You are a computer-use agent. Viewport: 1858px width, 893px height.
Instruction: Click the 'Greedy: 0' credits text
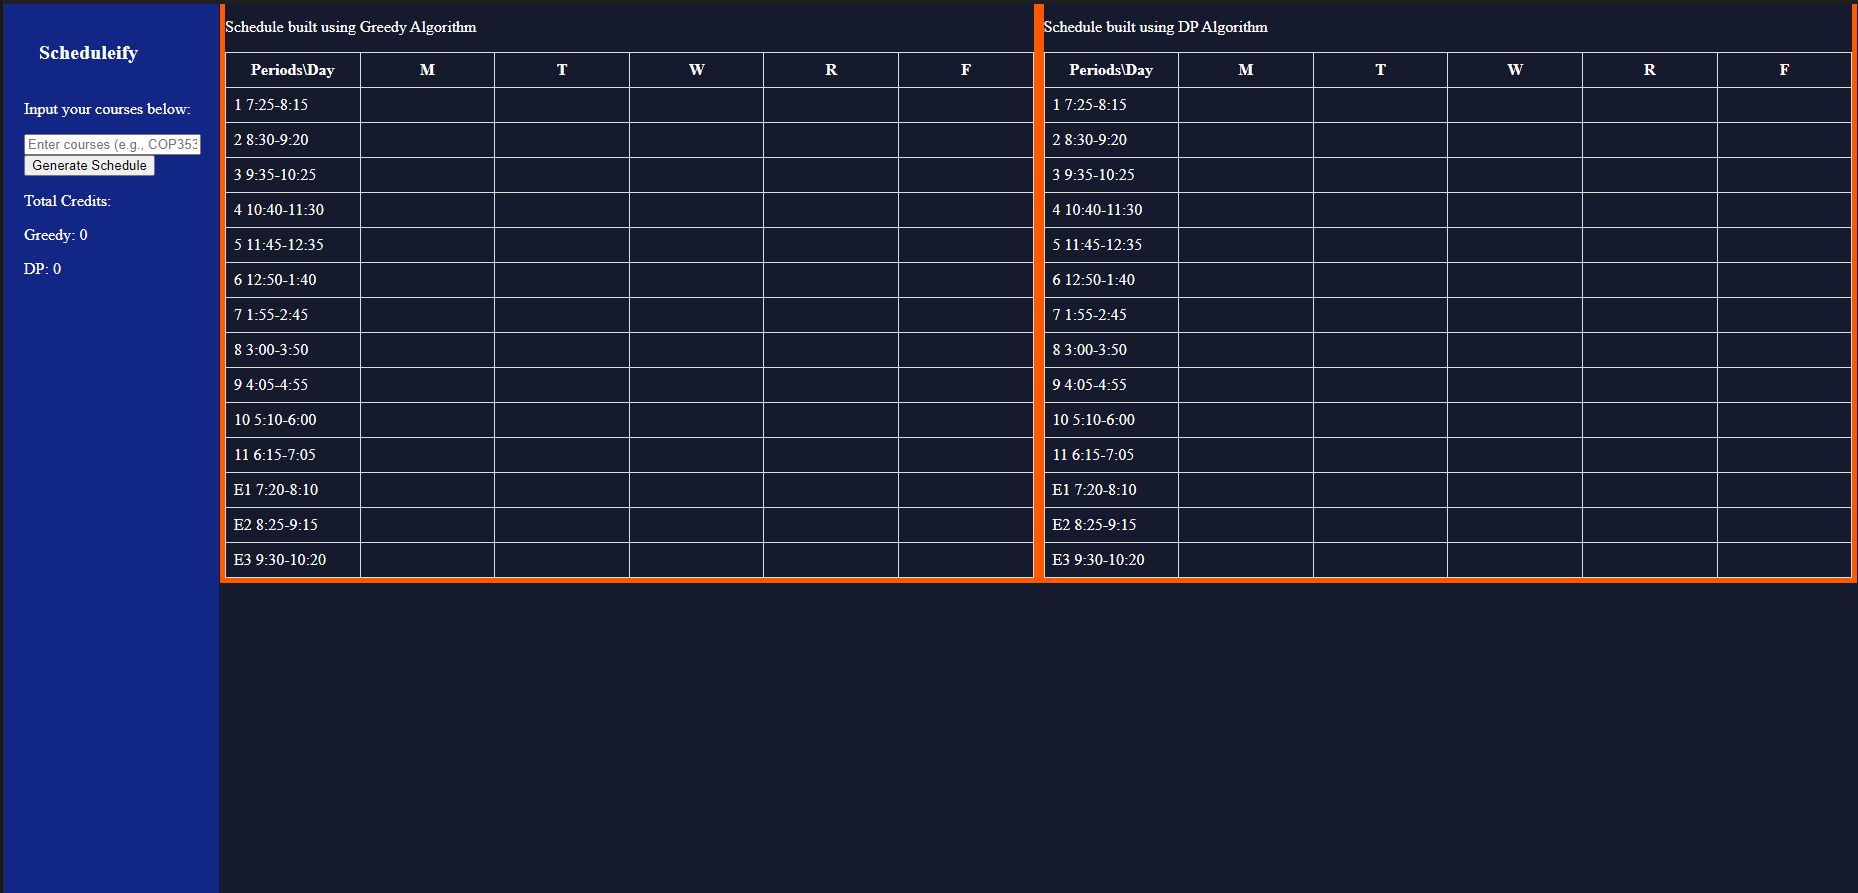coord(56,235)
